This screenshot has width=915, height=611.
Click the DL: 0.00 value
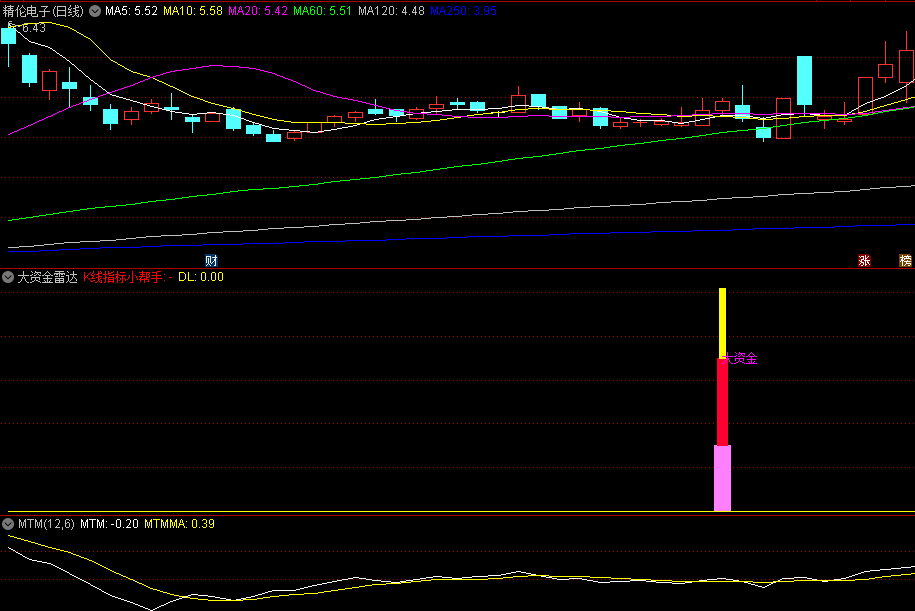[x=201, y=277]
